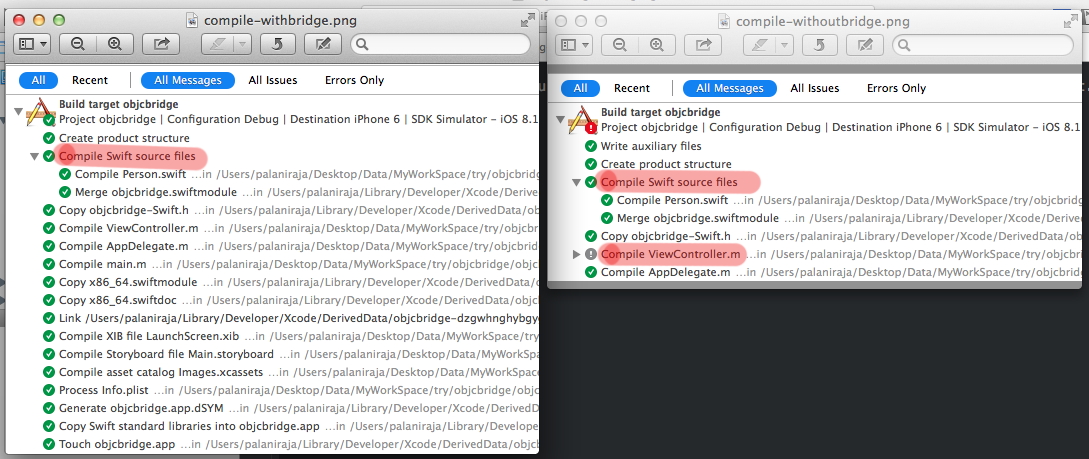Click green check beside Create product structure left

(49, 138)
